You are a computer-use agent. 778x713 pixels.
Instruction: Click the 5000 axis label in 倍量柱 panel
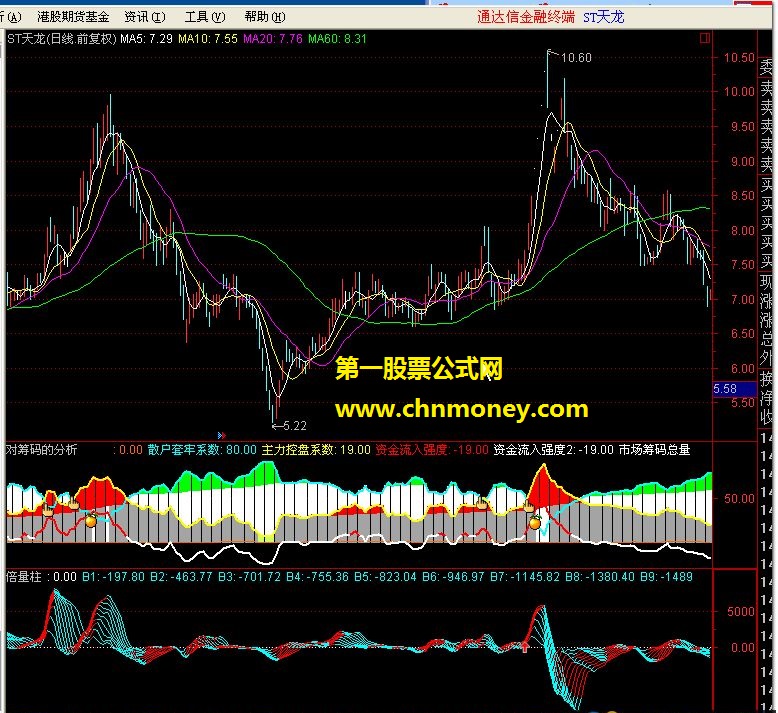click(741, 612)
